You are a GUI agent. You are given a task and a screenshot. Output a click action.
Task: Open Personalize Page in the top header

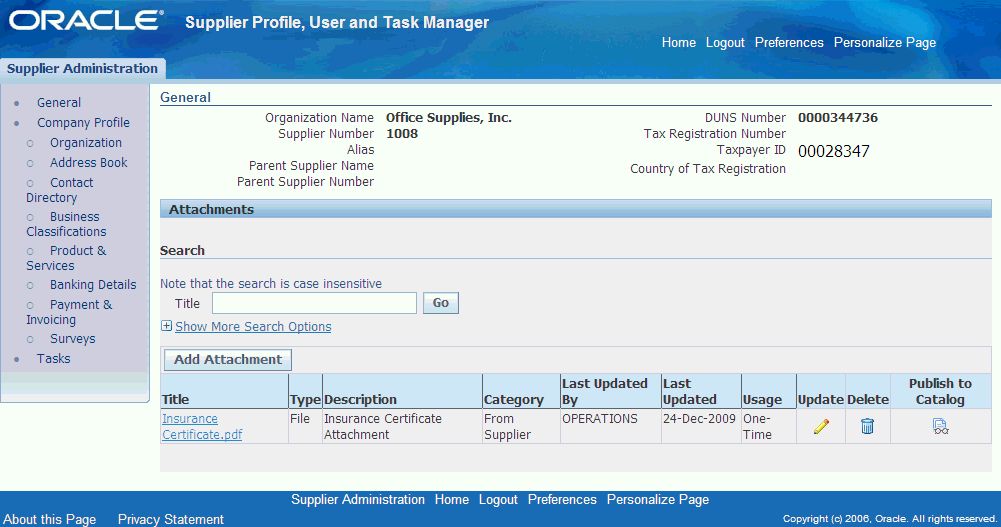click(885, 43)
